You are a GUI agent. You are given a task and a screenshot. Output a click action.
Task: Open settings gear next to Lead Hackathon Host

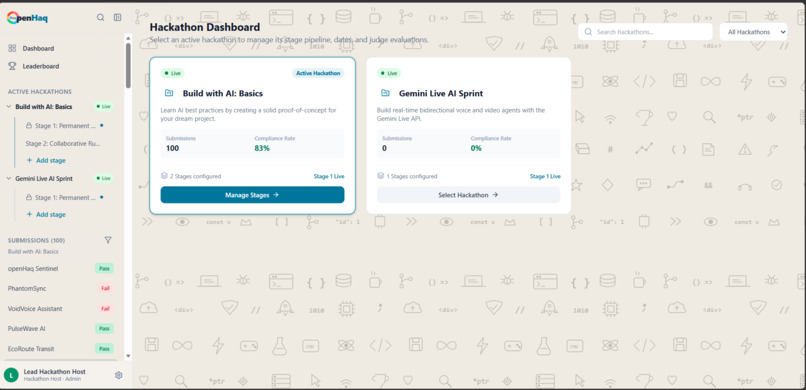118,375
